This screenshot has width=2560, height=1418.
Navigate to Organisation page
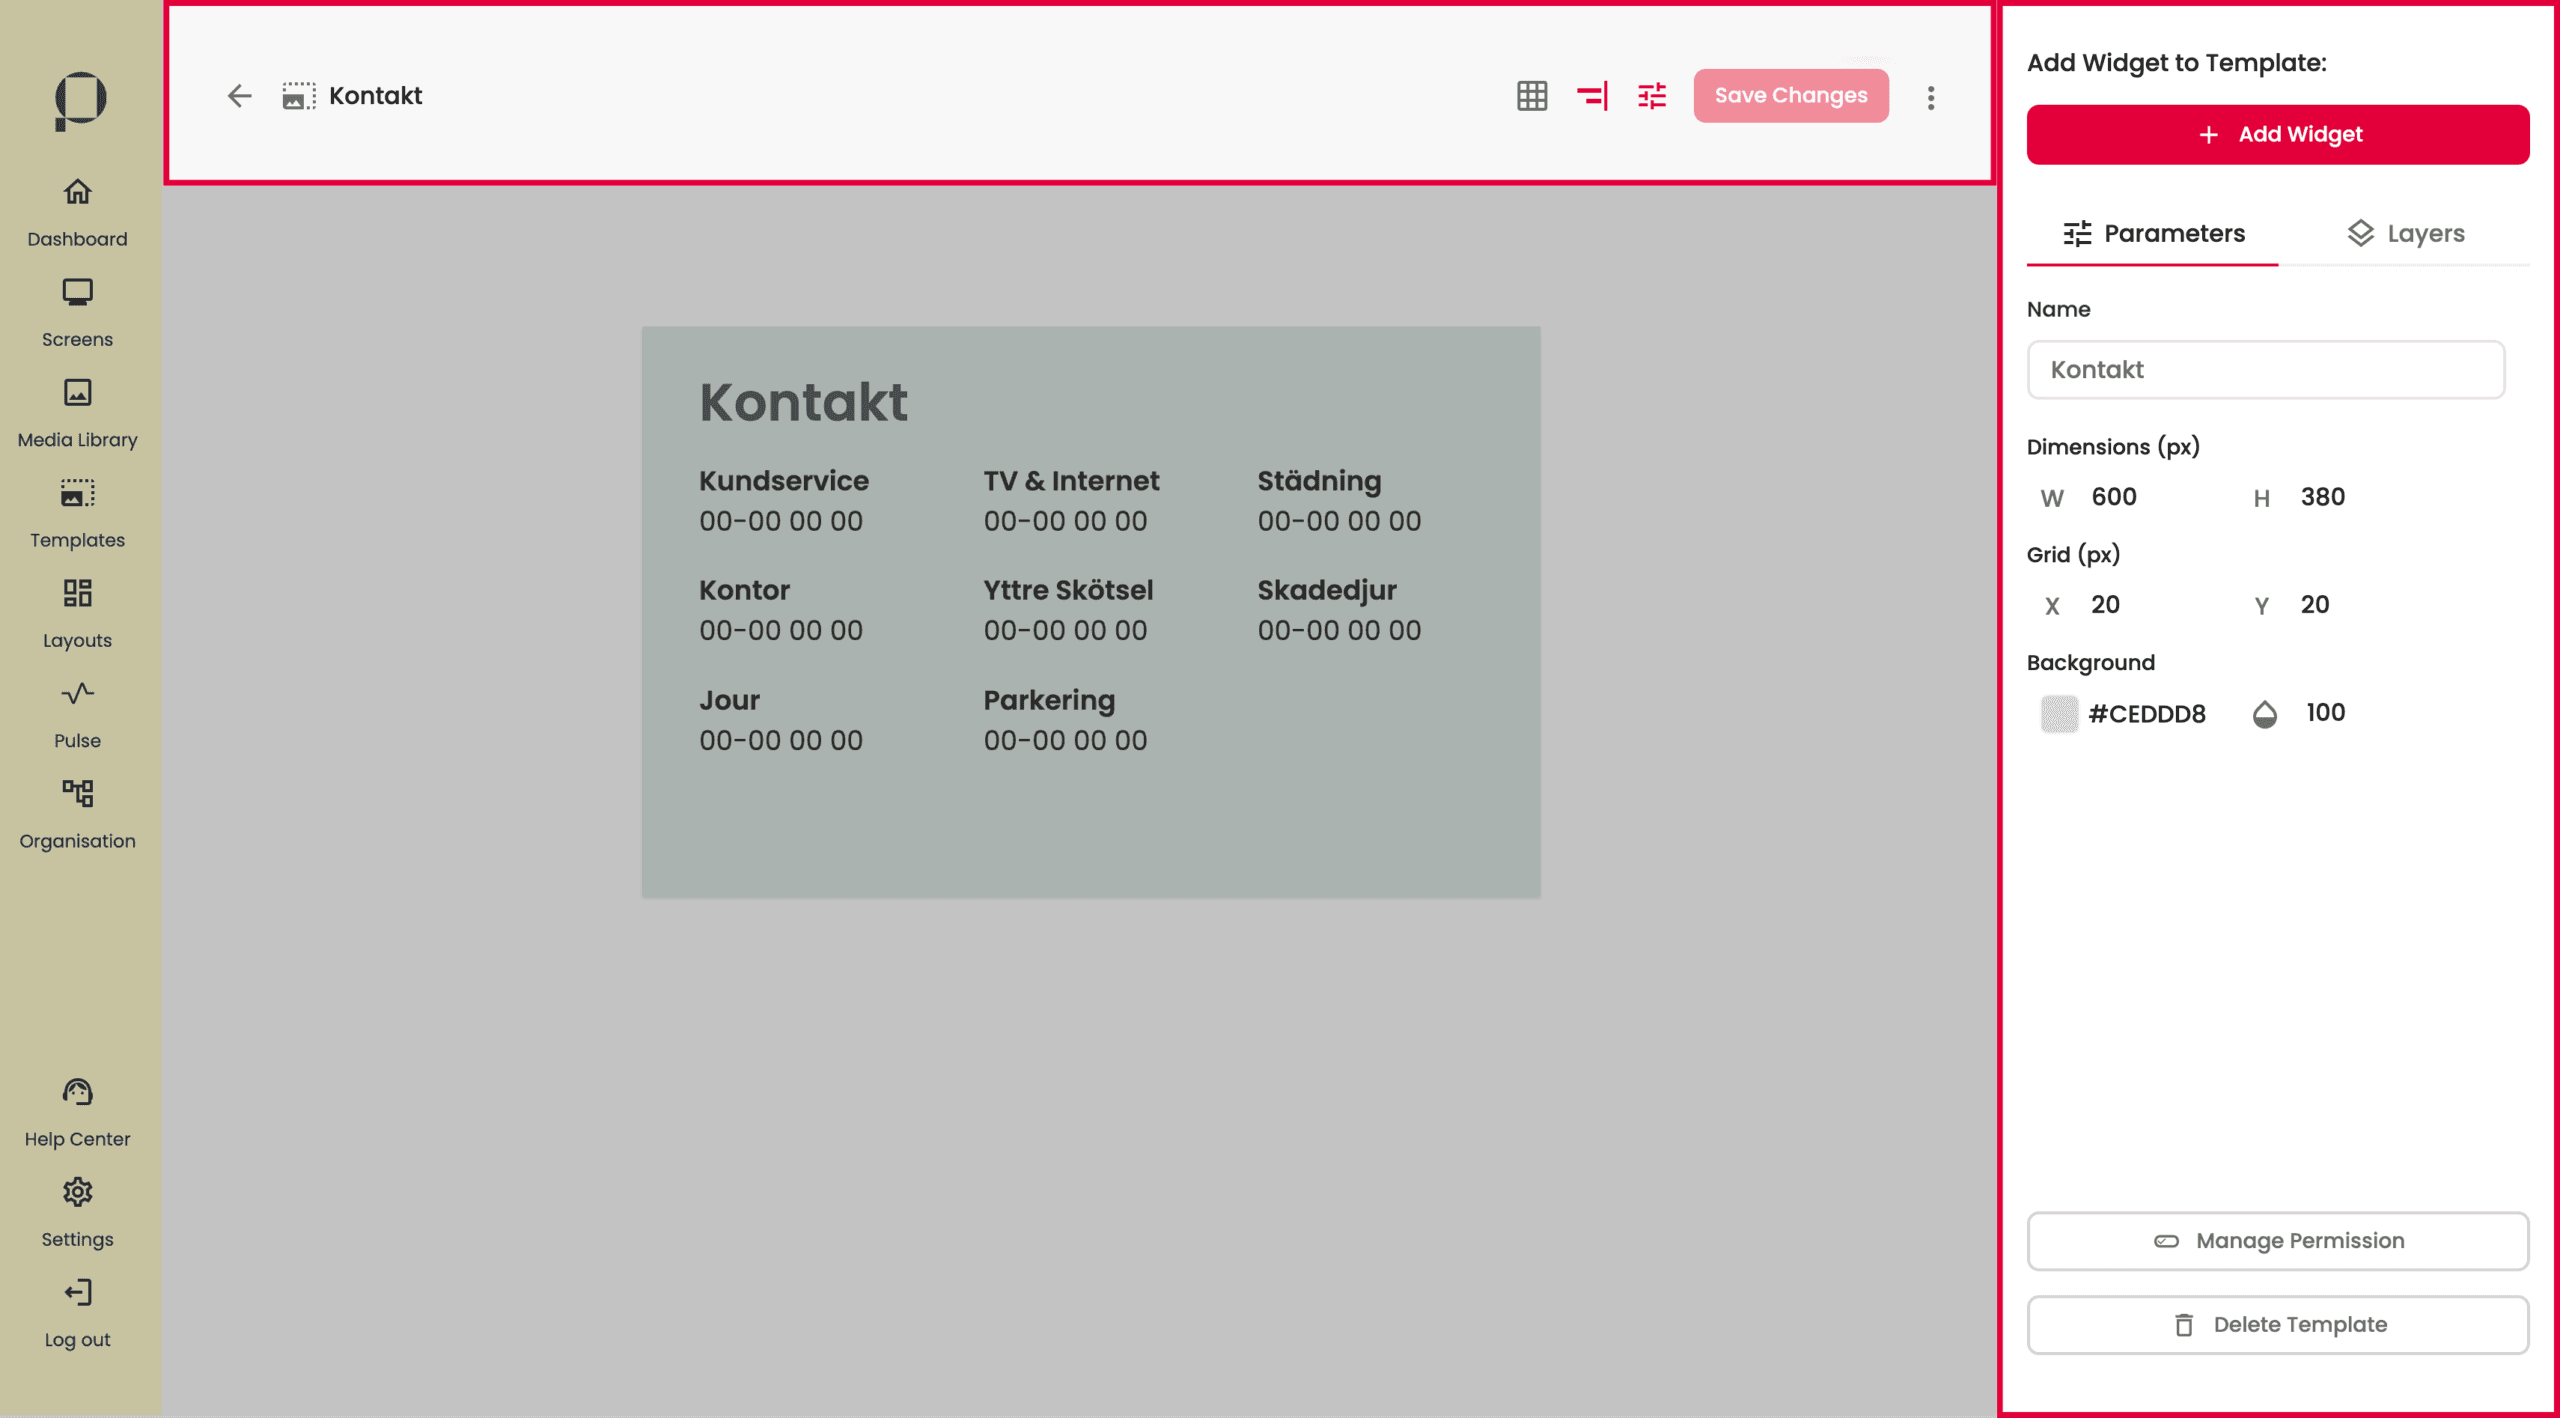point(77,814)
